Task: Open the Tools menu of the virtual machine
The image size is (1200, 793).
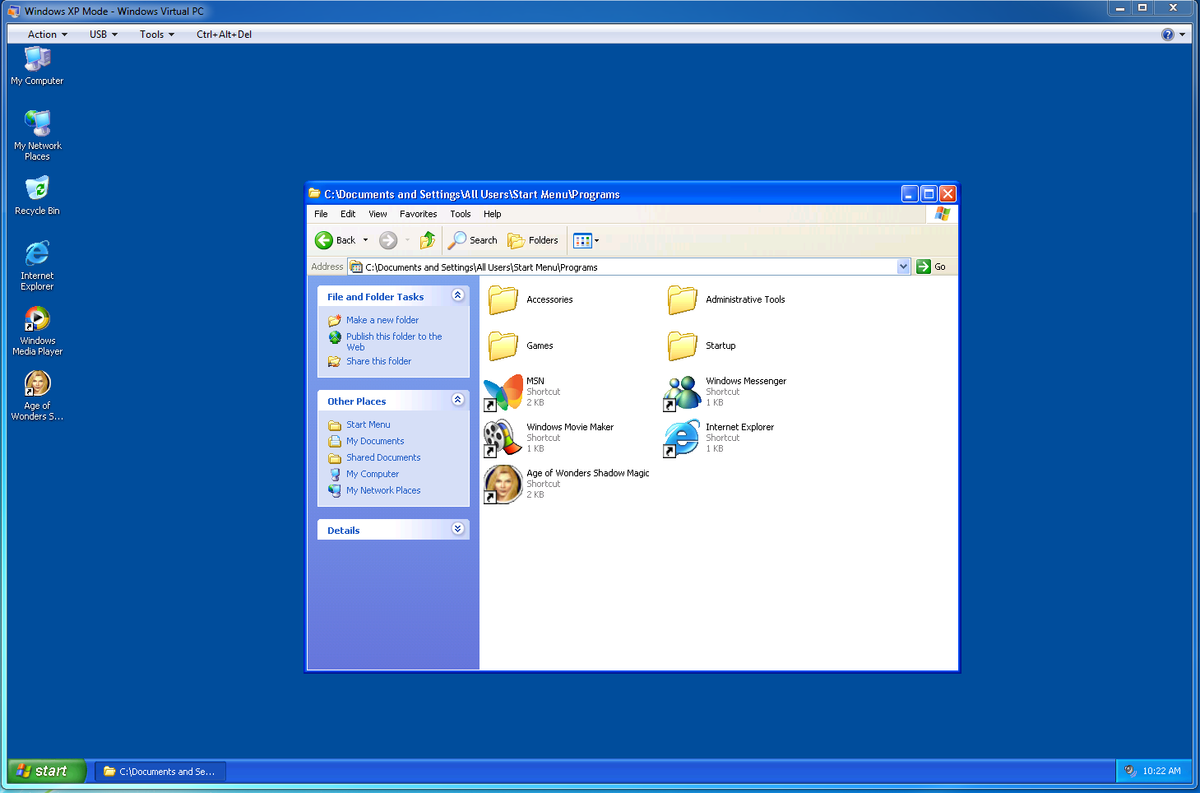Action: [x=156, y=33]
